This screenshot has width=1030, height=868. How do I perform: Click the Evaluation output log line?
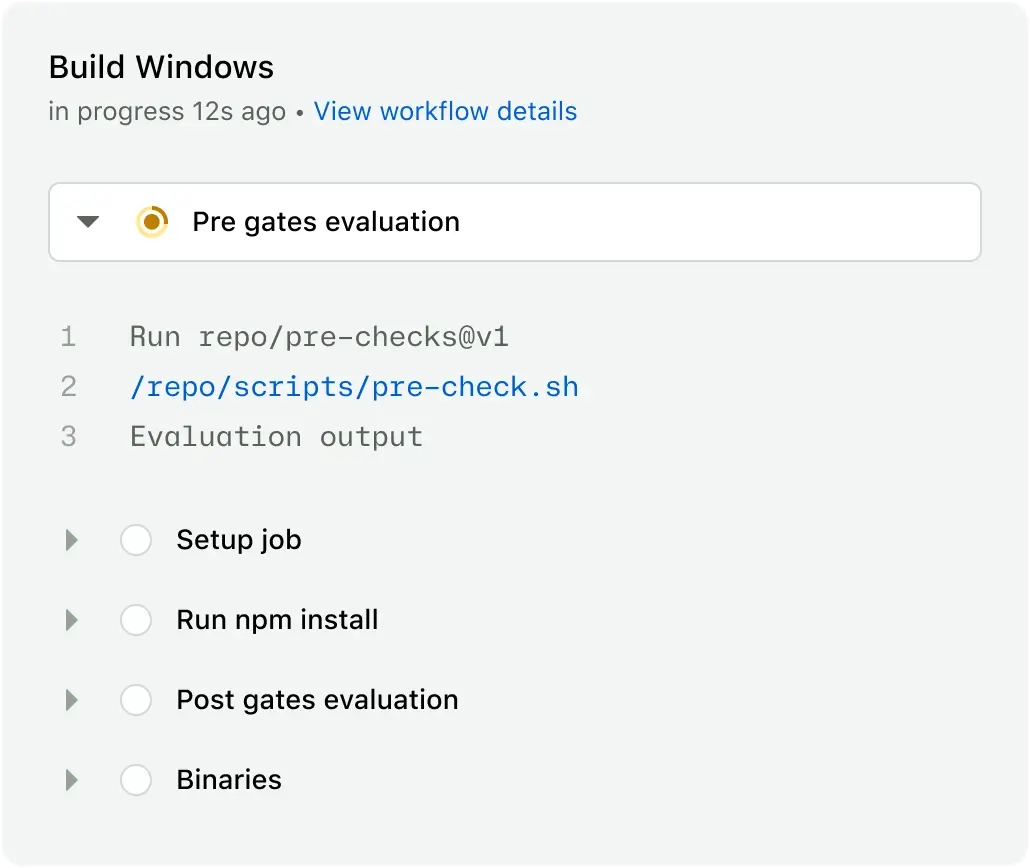(276, 438)
